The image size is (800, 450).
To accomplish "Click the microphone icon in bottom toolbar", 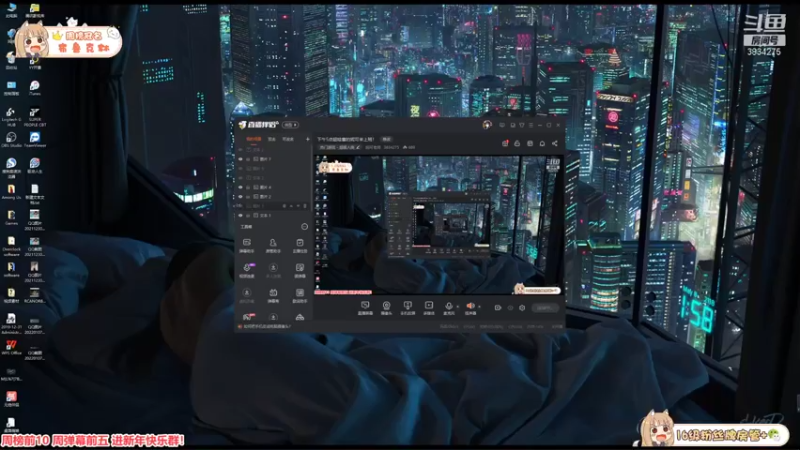I will [x=448, y=307].
